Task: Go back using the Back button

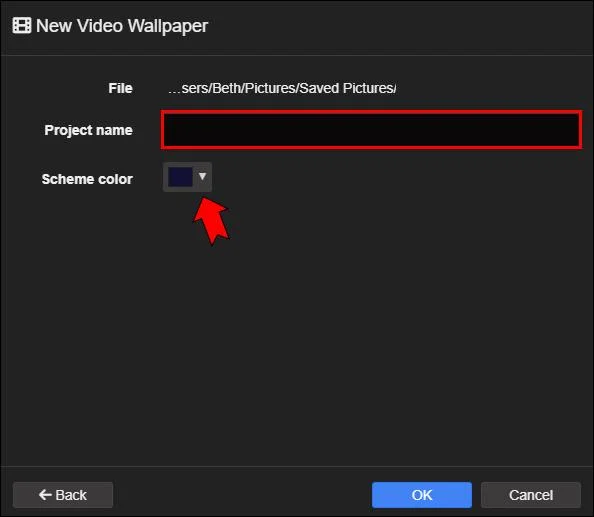Action: click(x=63, y=495)
